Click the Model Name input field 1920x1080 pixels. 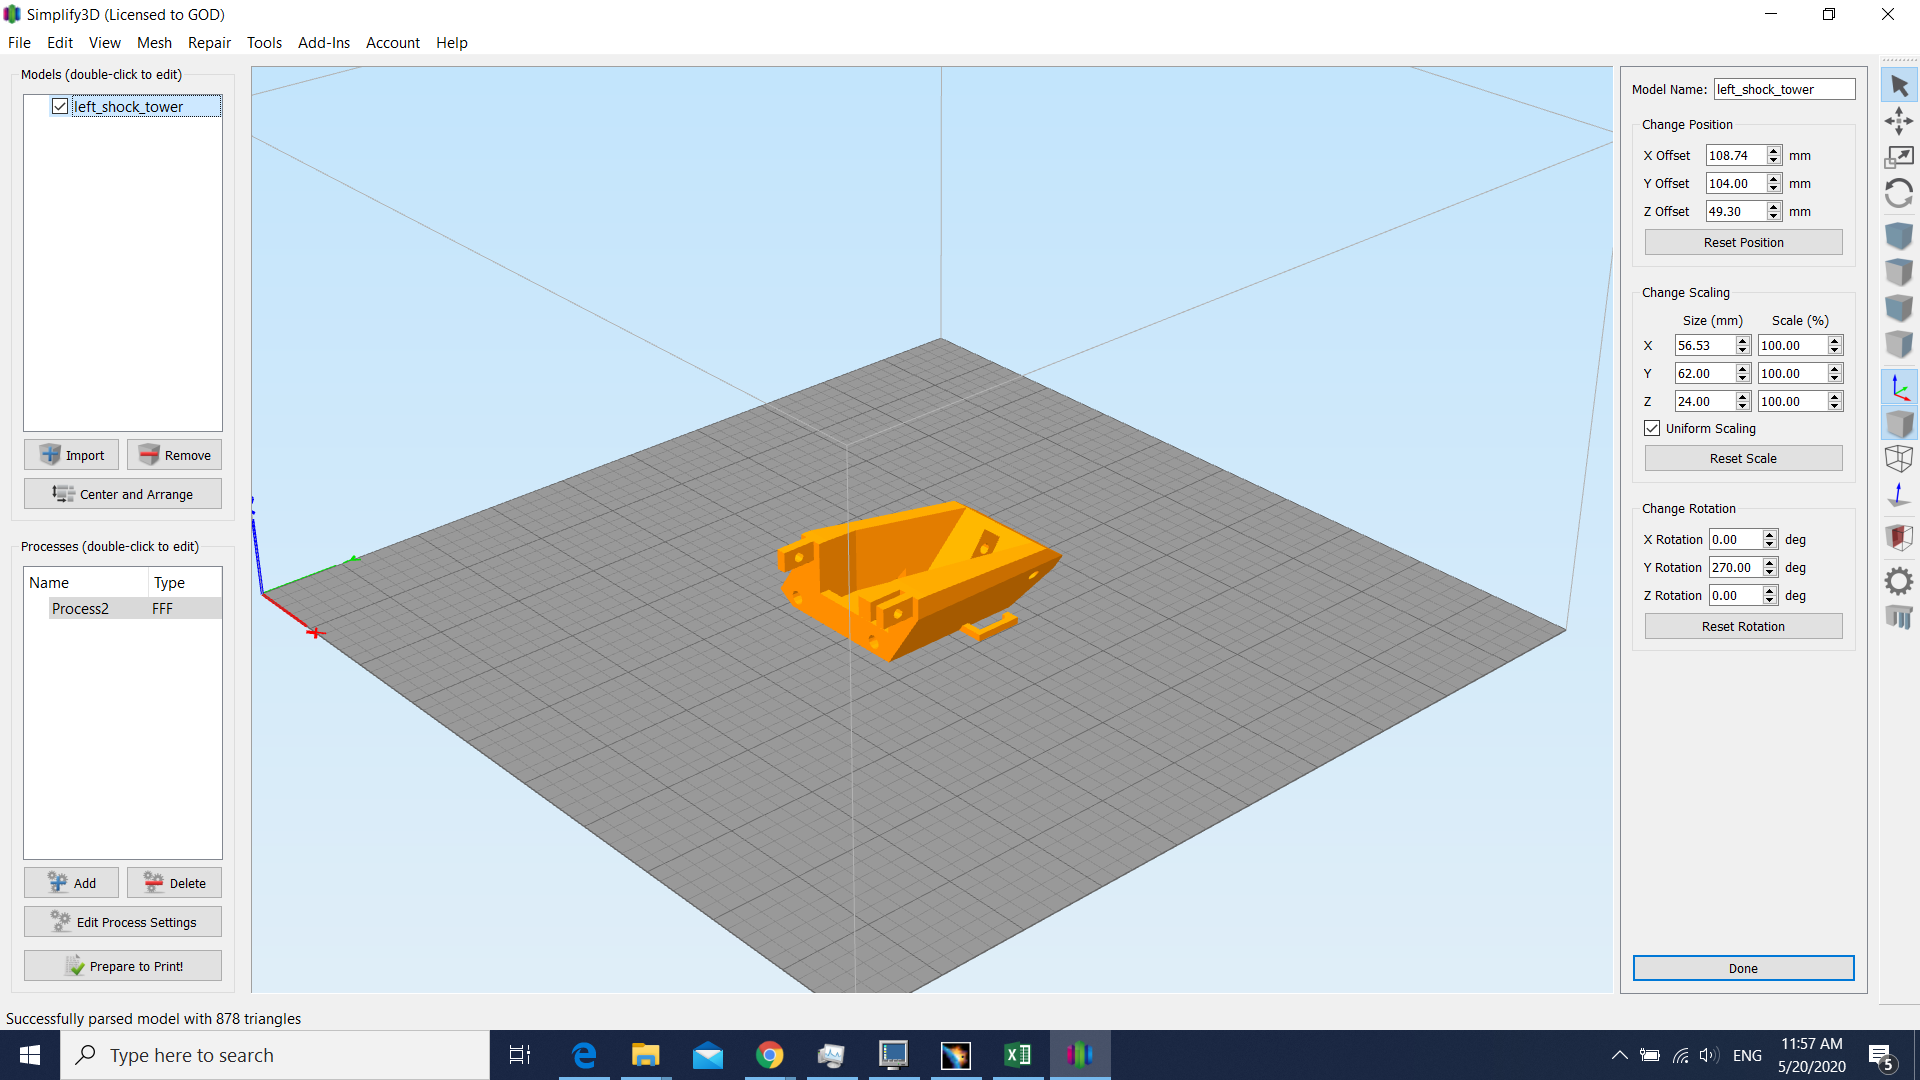(1784, 89)
